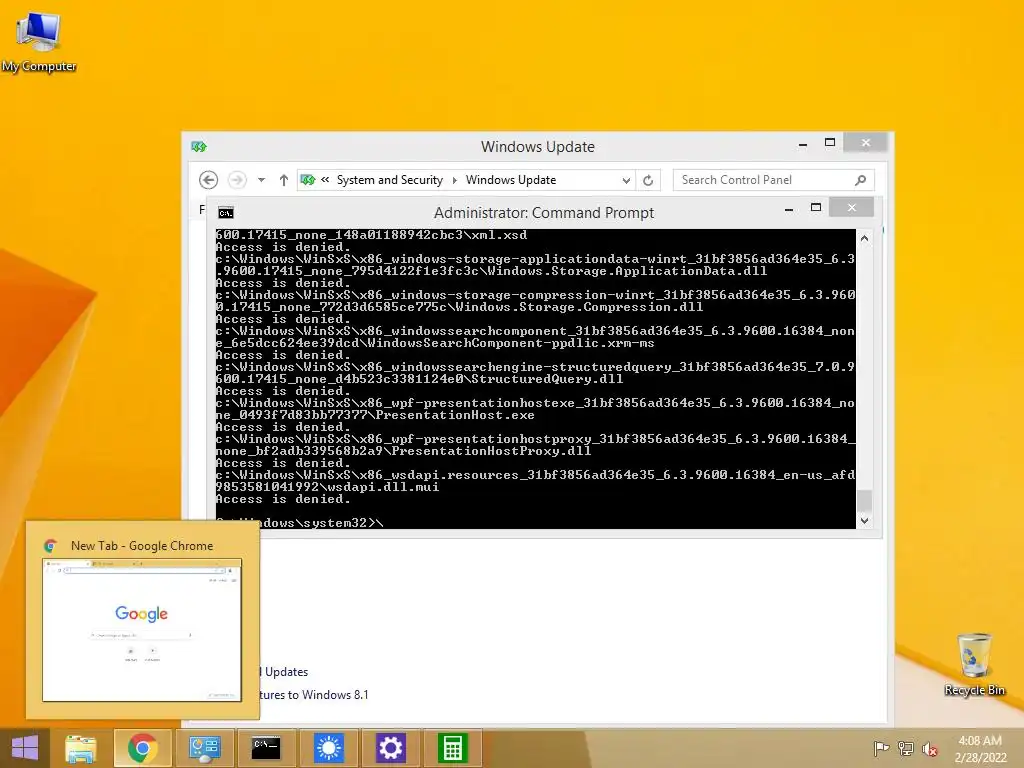This screenshot has height=768, width=1024.
Task: Close the Administrator: Command Prompt window
Action: point(852,208)
